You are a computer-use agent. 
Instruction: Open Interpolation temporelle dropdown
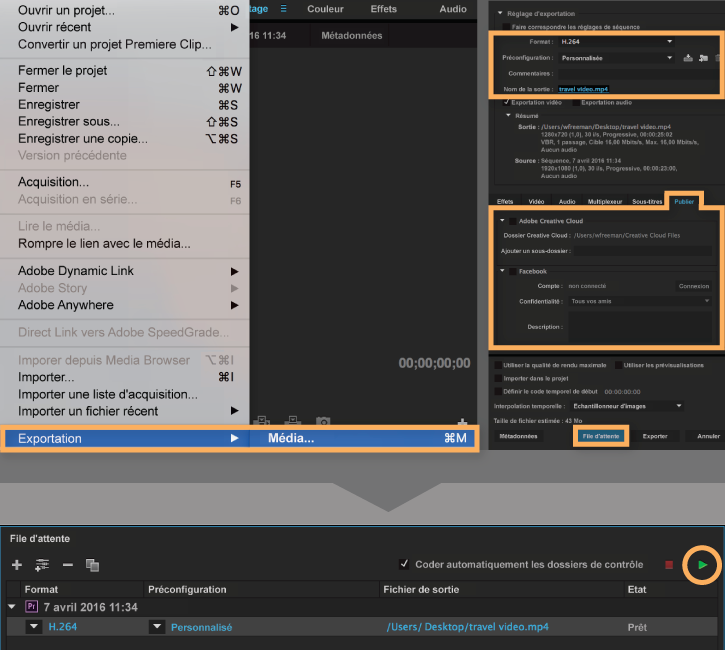(627, 406)
